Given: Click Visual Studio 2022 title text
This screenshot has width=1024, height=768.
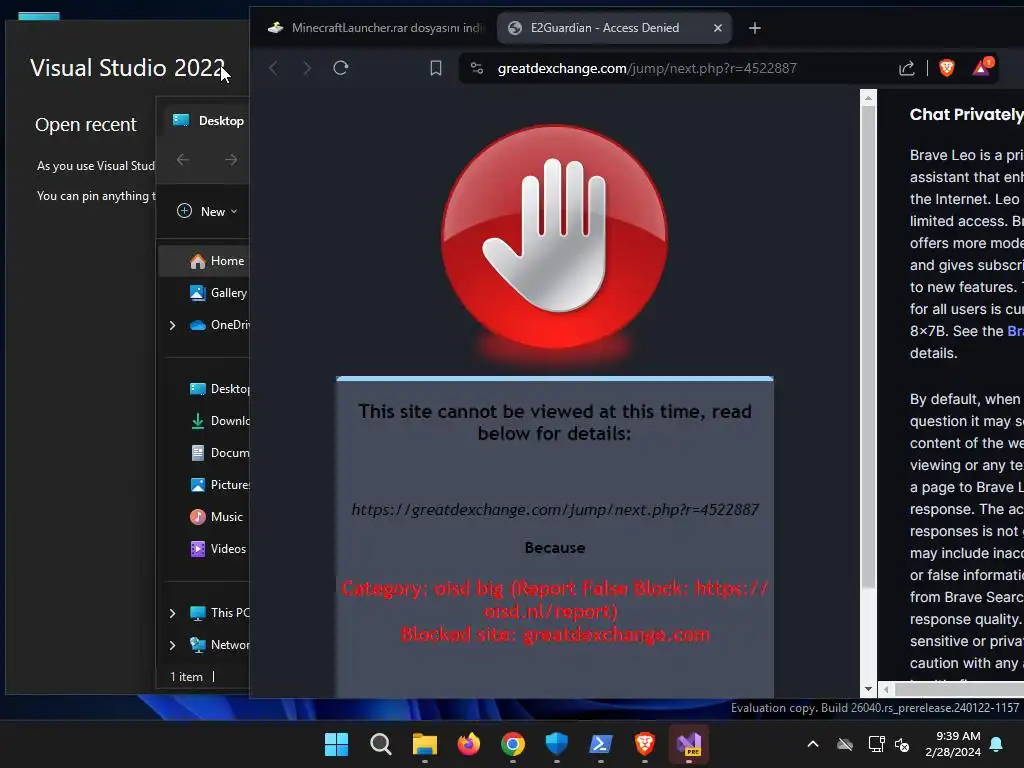Looking at the screenshot, I should point(127,68).
